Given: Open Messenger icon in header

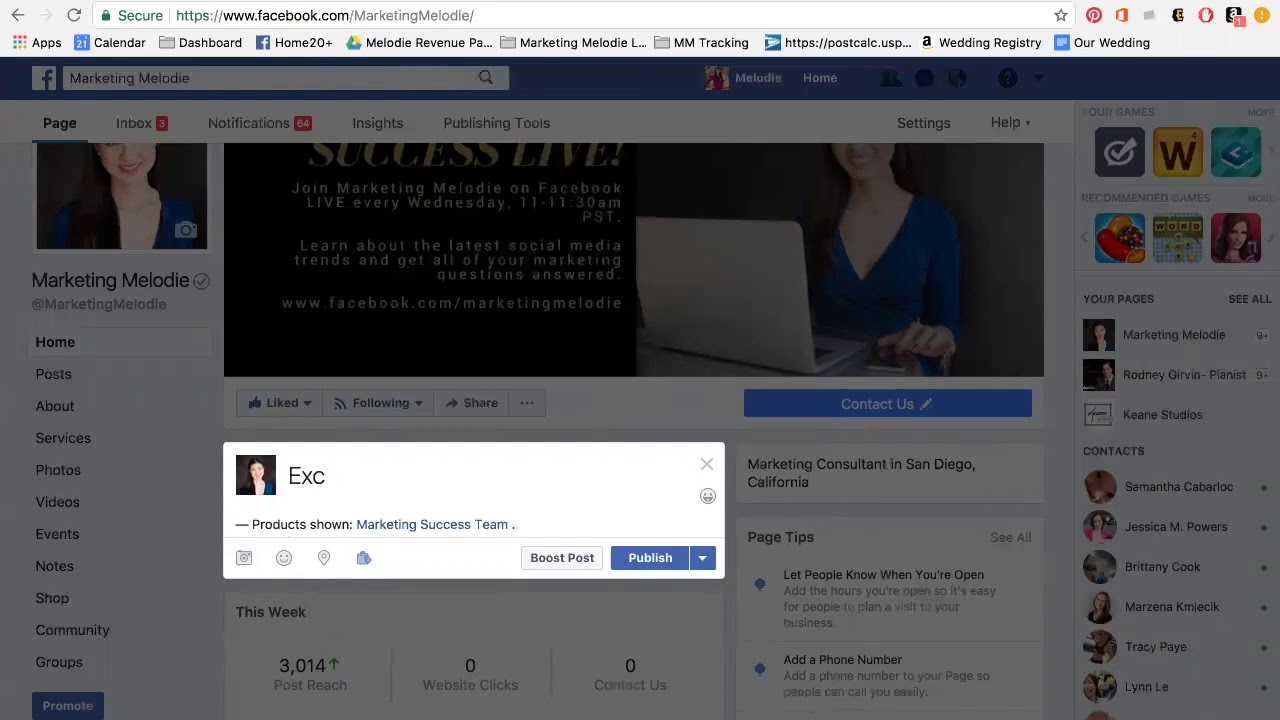Looking at the screenshot, I should coord(924,78).
